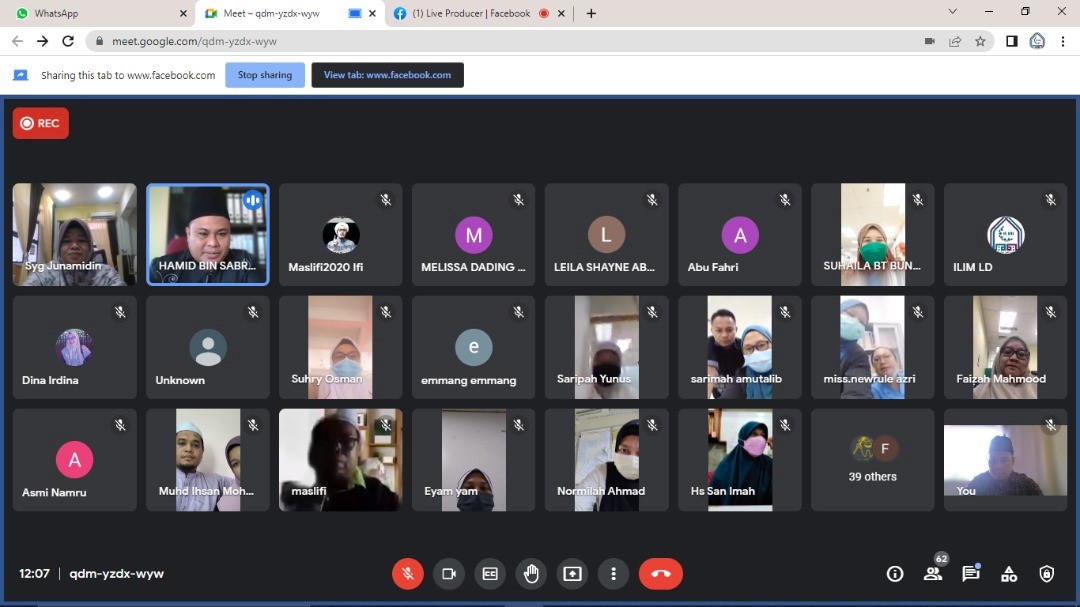Select Syg Junamidin video tile

pos(74,234)
